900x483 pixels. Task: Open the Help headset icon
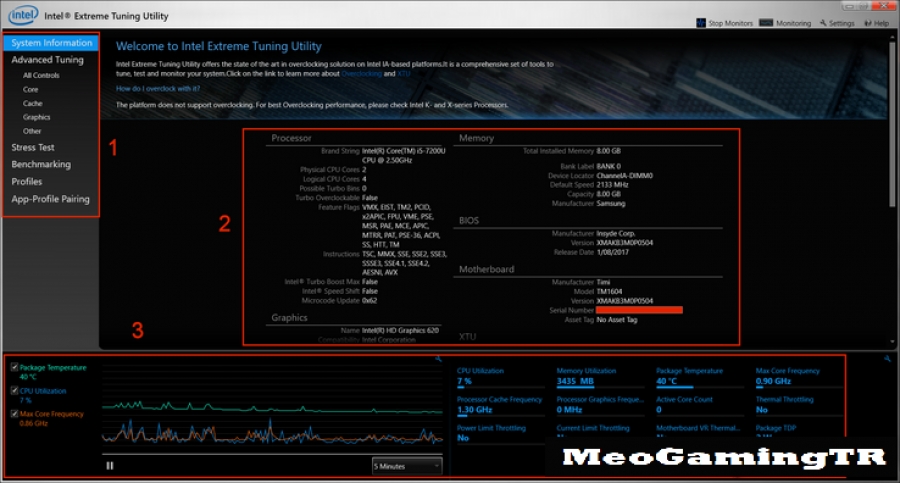coord(870,23)
